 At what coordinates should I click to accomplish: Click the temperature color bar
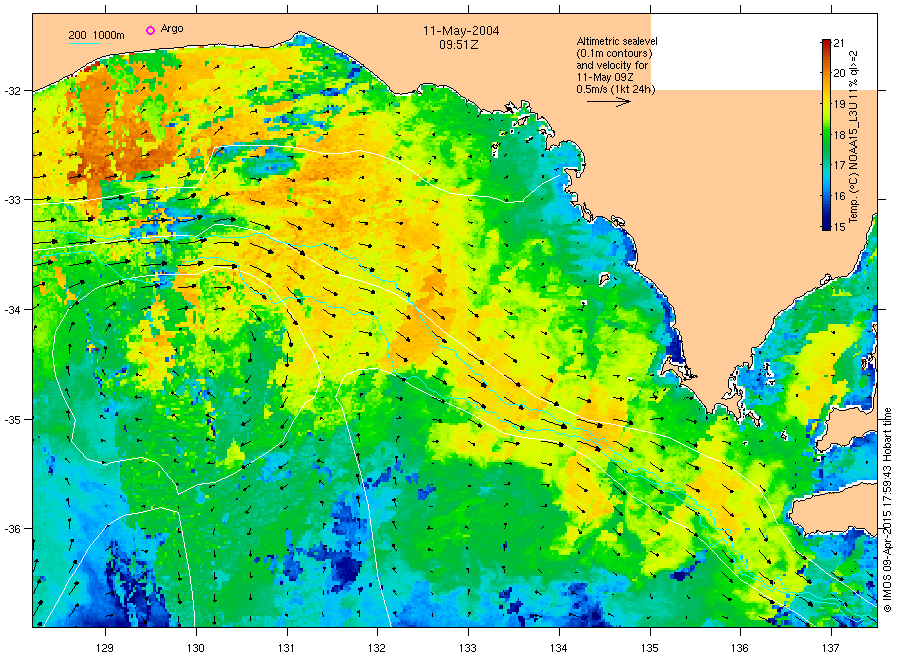tap(826, 135)
